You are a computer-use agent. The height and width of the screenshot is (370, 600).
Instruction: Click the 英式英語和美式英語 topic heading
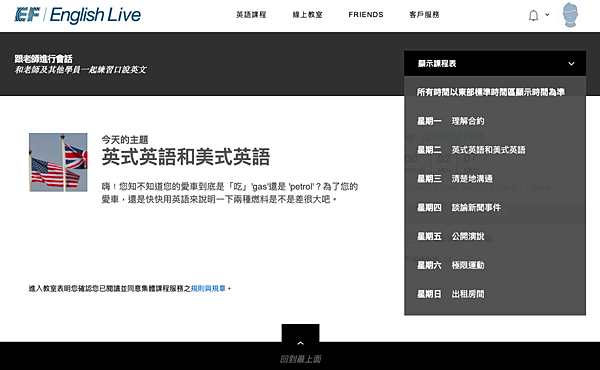tap(186, 157)
